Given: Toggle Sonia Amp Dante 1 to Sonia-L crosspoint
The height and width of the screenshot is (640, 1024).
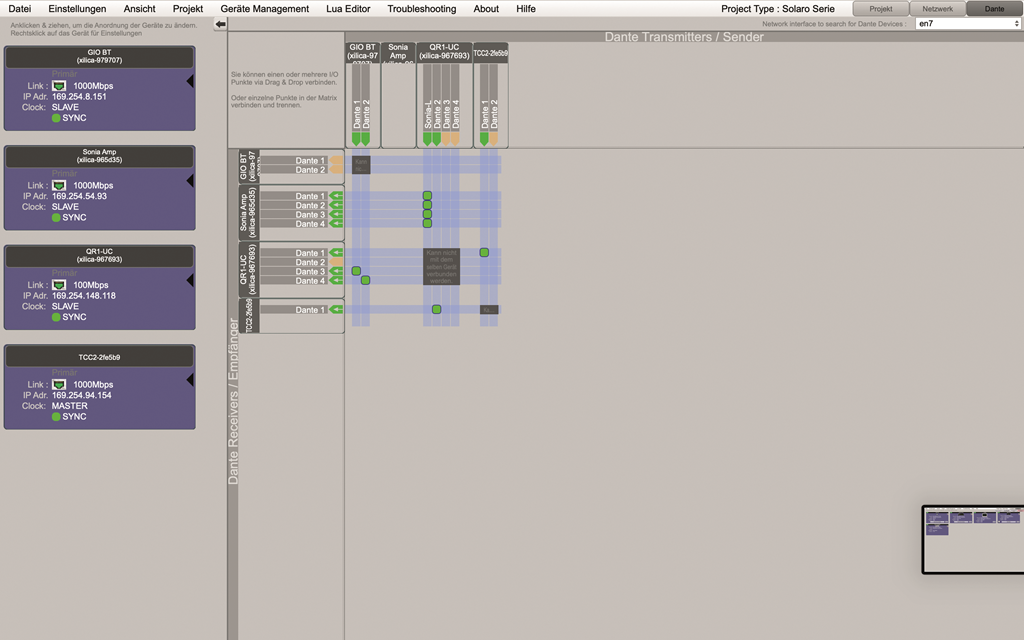Looking at the screenshot, I should tap(427, 196).
